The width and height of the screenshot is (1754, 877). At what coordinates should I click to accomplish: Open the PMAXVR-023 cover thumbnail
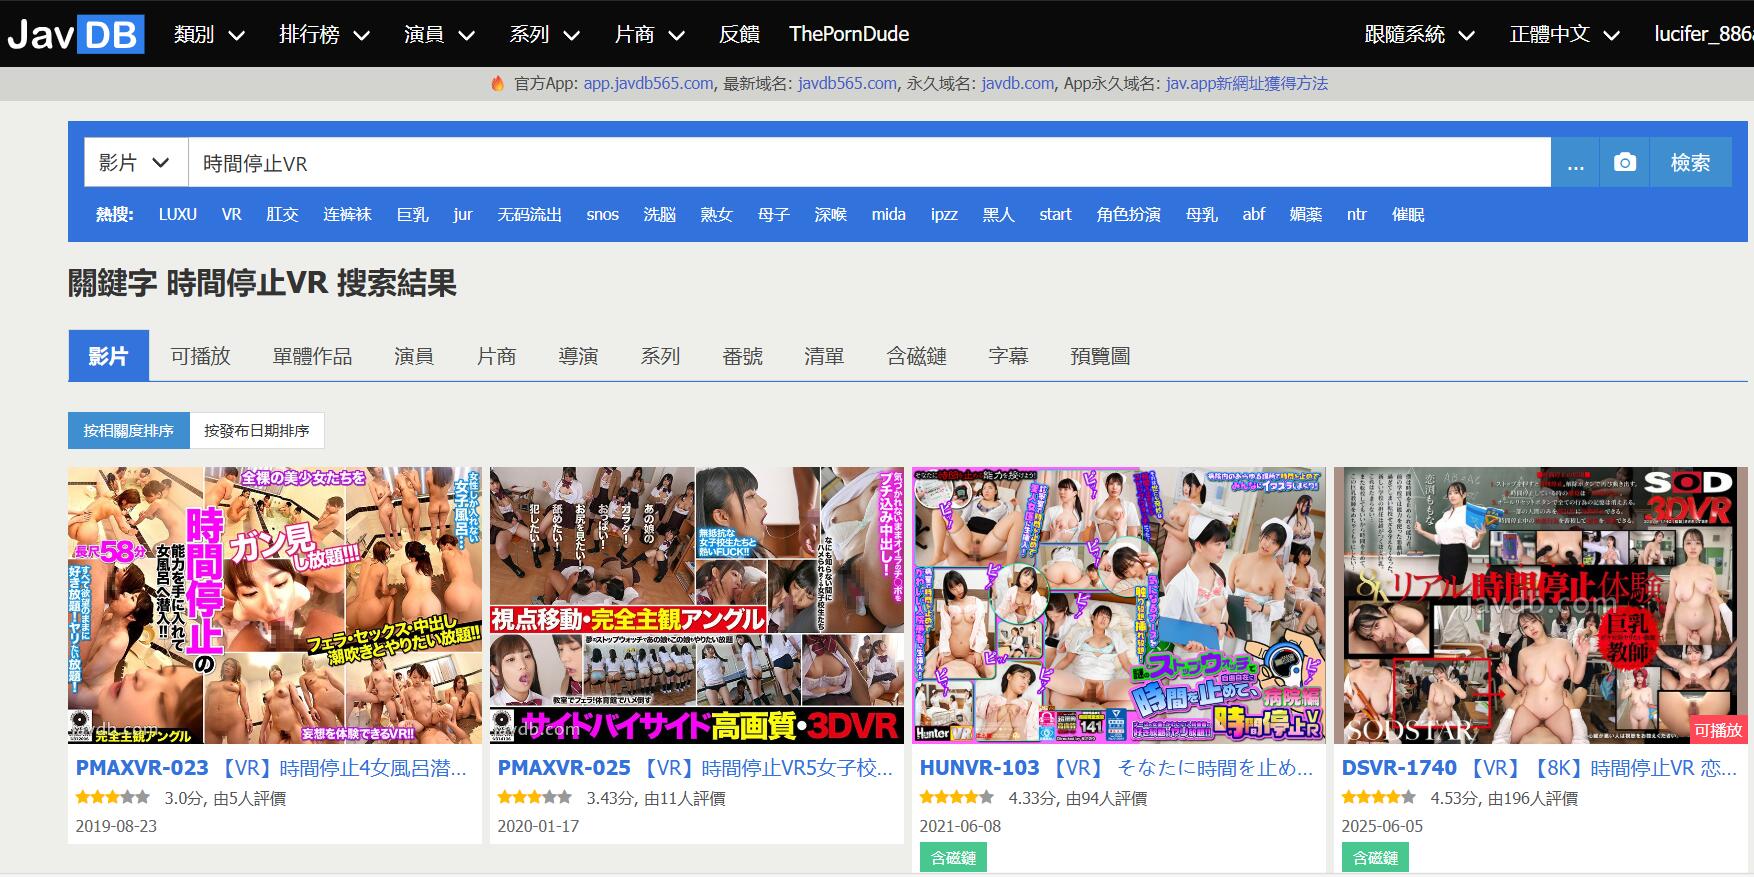(275, 605)
